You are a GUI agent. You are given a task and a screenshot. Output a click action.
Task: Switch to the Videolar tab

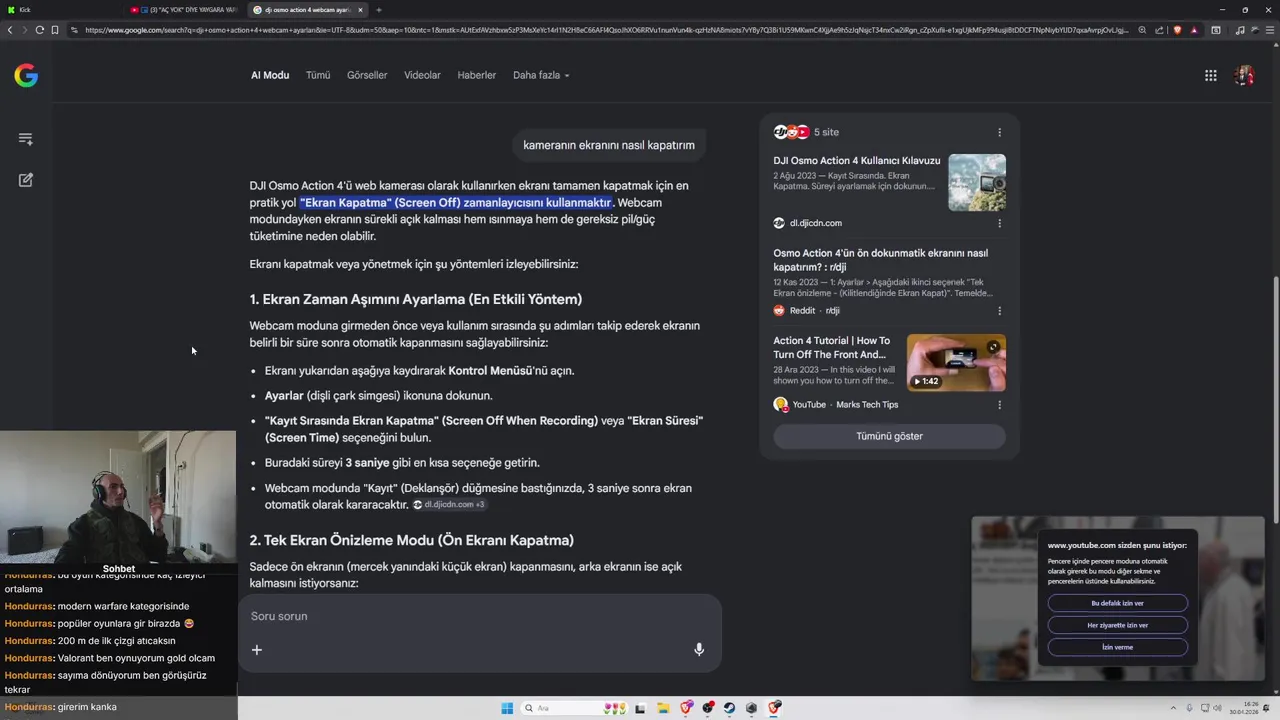click(x=422, y=75)
